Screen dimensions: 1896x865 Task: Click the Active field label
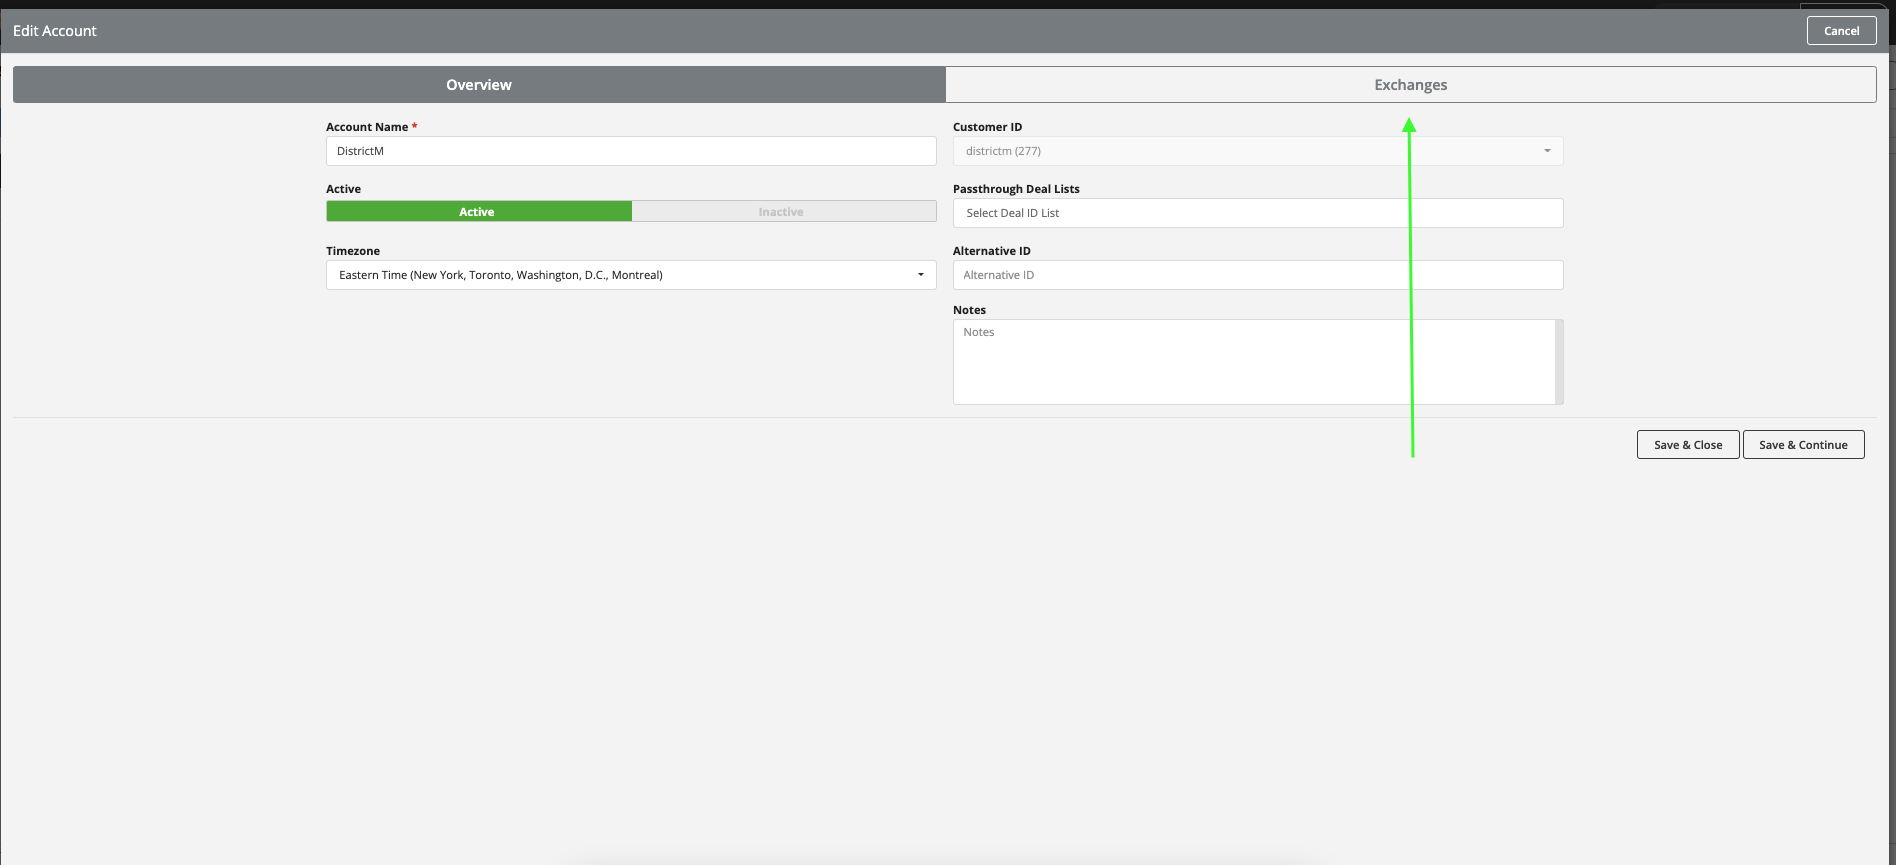coord(343,189)
